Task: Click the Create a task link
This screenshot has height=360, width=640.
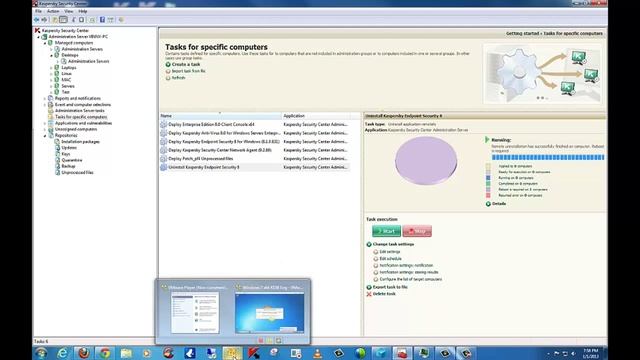Action: click(186, 64)
